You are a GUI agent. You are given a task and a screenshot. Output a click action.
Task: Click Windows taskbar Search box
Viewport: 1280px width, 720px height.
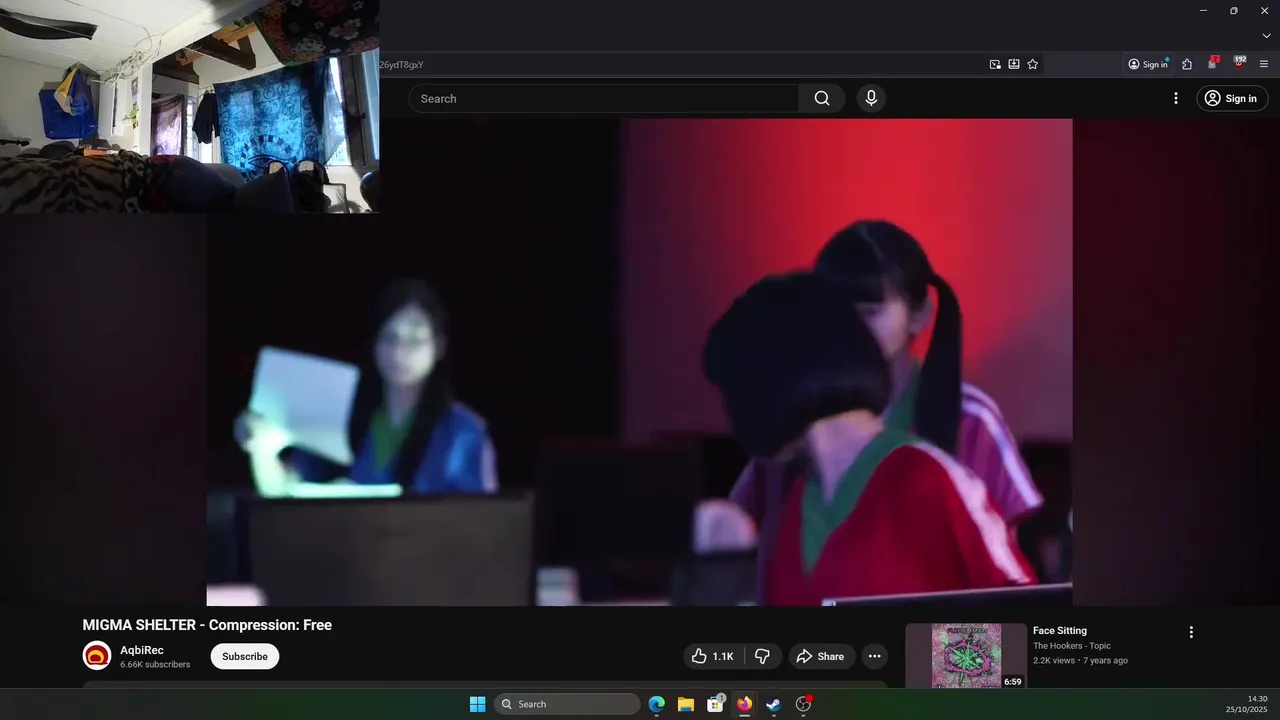tap(567, 704)
